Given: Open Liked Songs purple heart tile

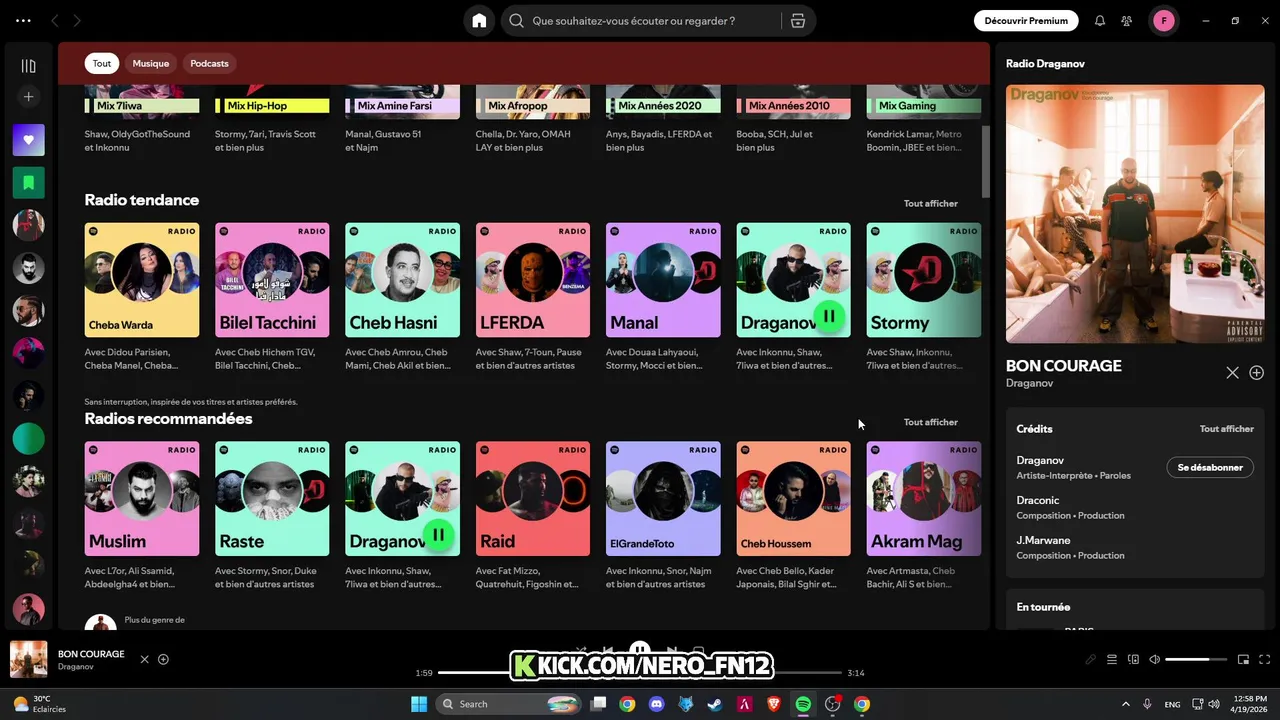Looking at the screenshot, I should pos(28,140).
